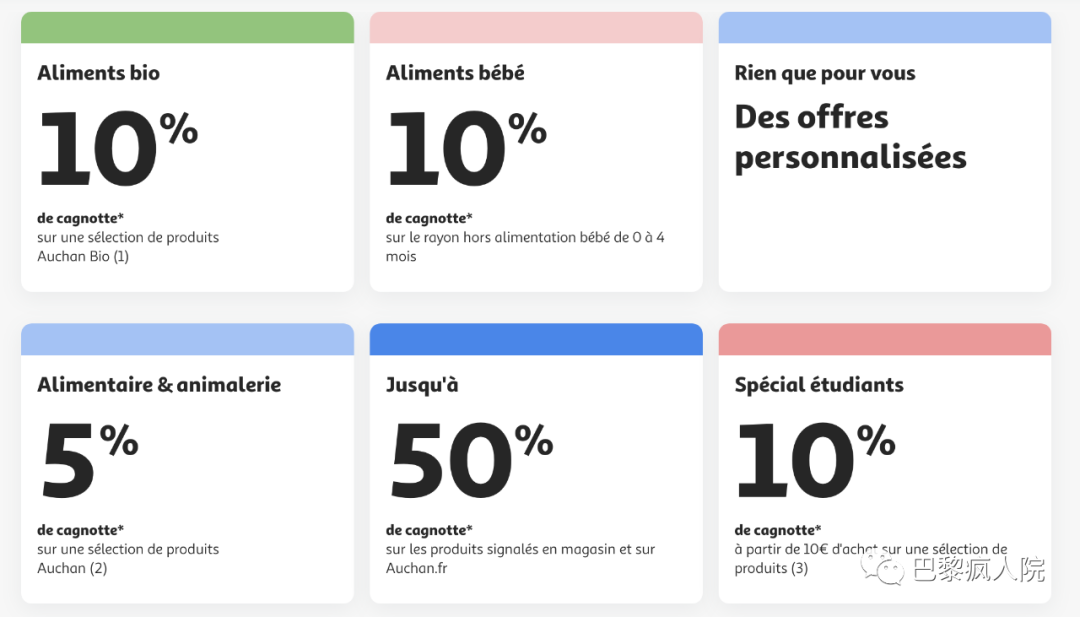Click the red bar above Spécial étudiants
Viewport: 1080px width, 617px height.
(884, 340)
